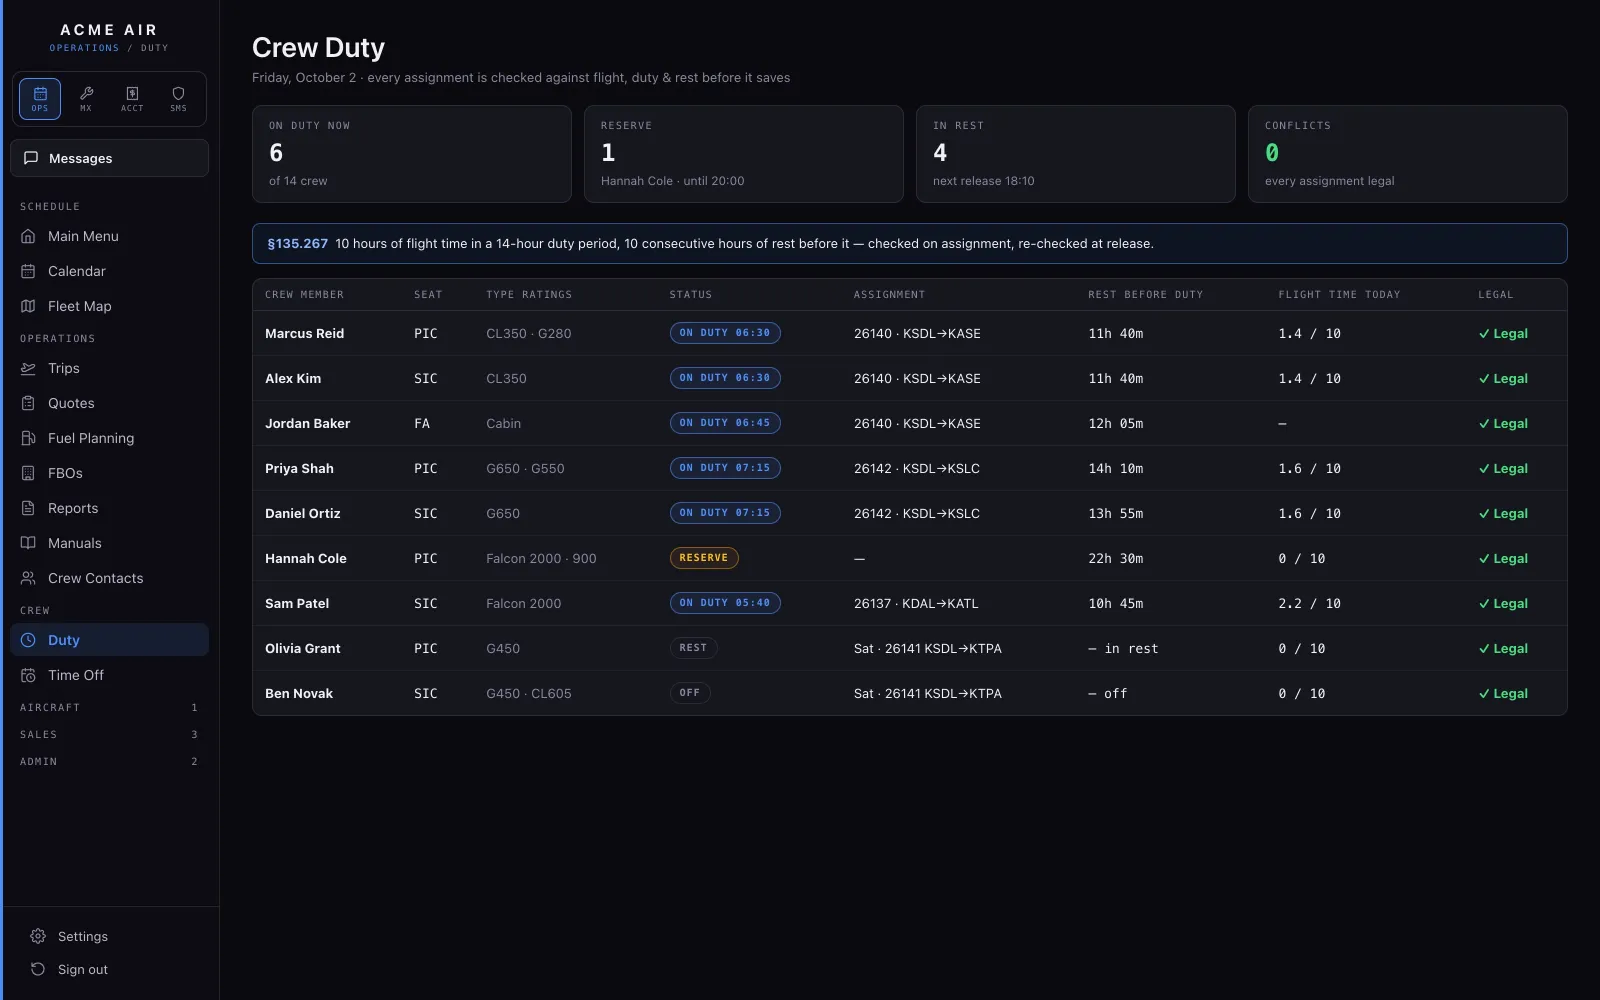The height and width of the screenshot is (1000, 1600).
Task: Expand the Admin sidebar section
Action: (x=109, y=761)
